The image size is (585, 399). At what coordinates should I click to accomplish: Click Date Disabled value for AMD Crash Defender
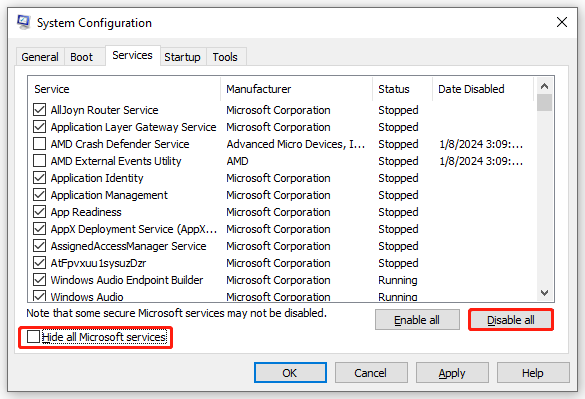[481, 144]
